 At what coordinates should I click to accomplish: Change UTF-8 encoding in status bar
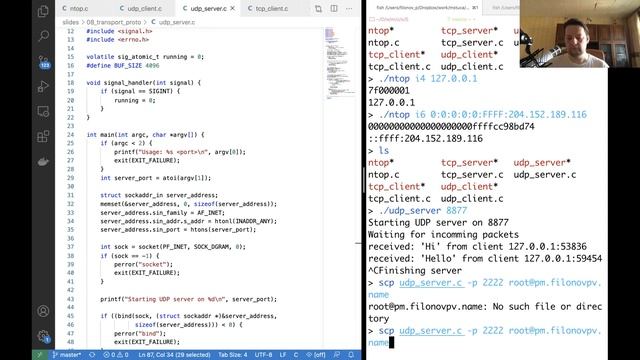click(x=263, y=355)
